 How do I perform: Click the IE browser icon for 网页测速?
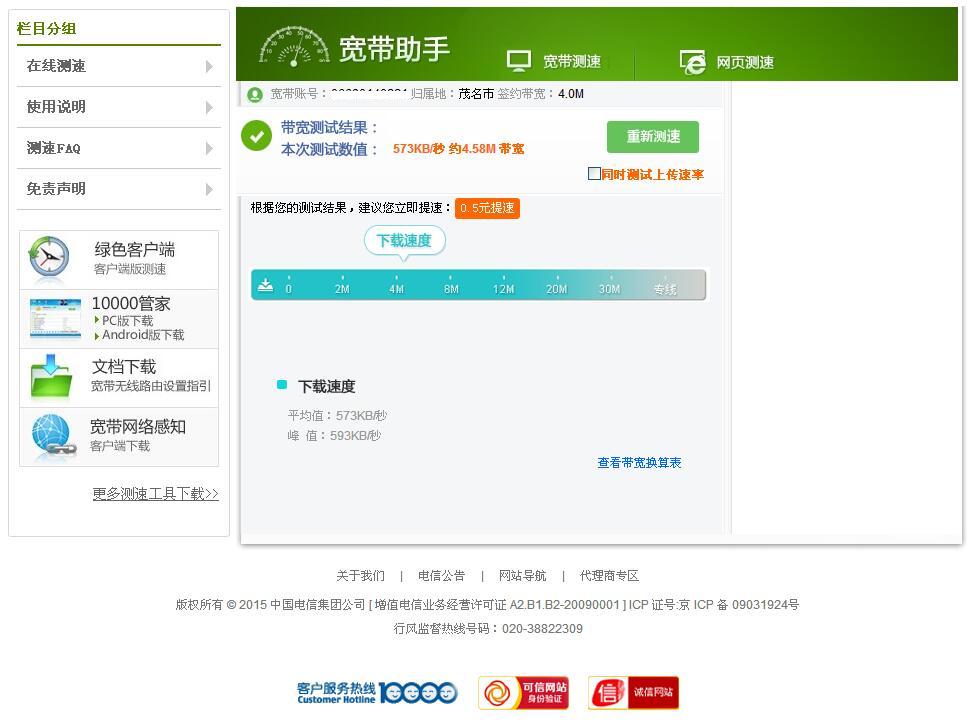click(692, 62)
